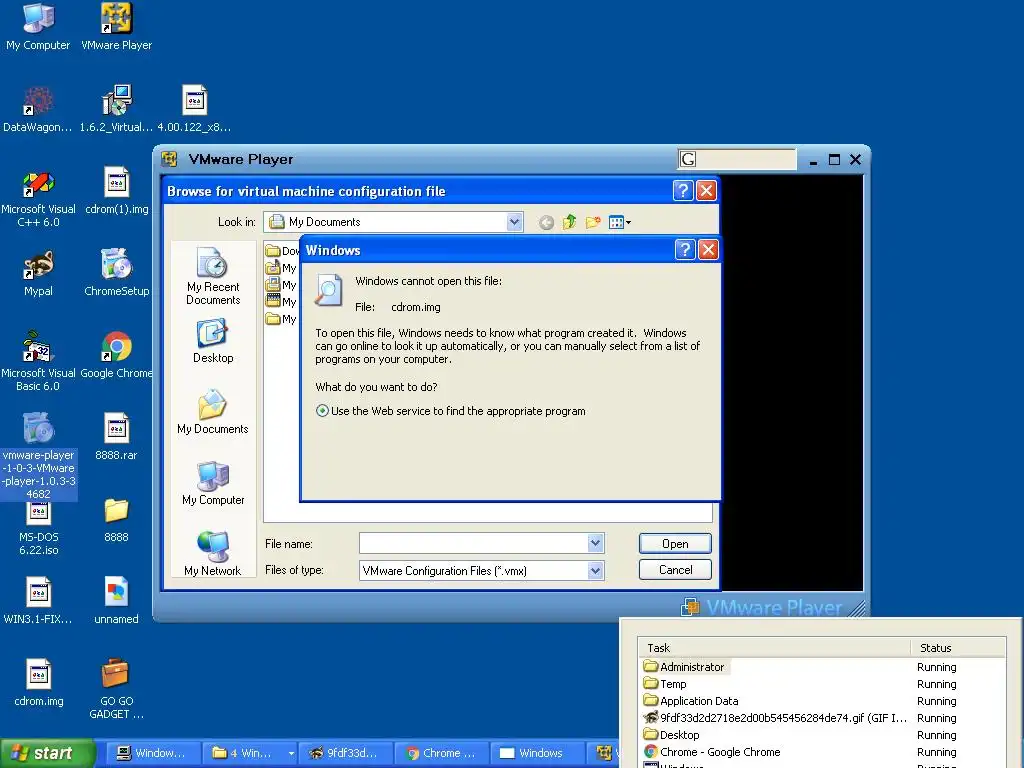Viewport: 1024px width, 768px height.
Task: Switch to the Window... taskbar item
Action: tap(151, 753)
